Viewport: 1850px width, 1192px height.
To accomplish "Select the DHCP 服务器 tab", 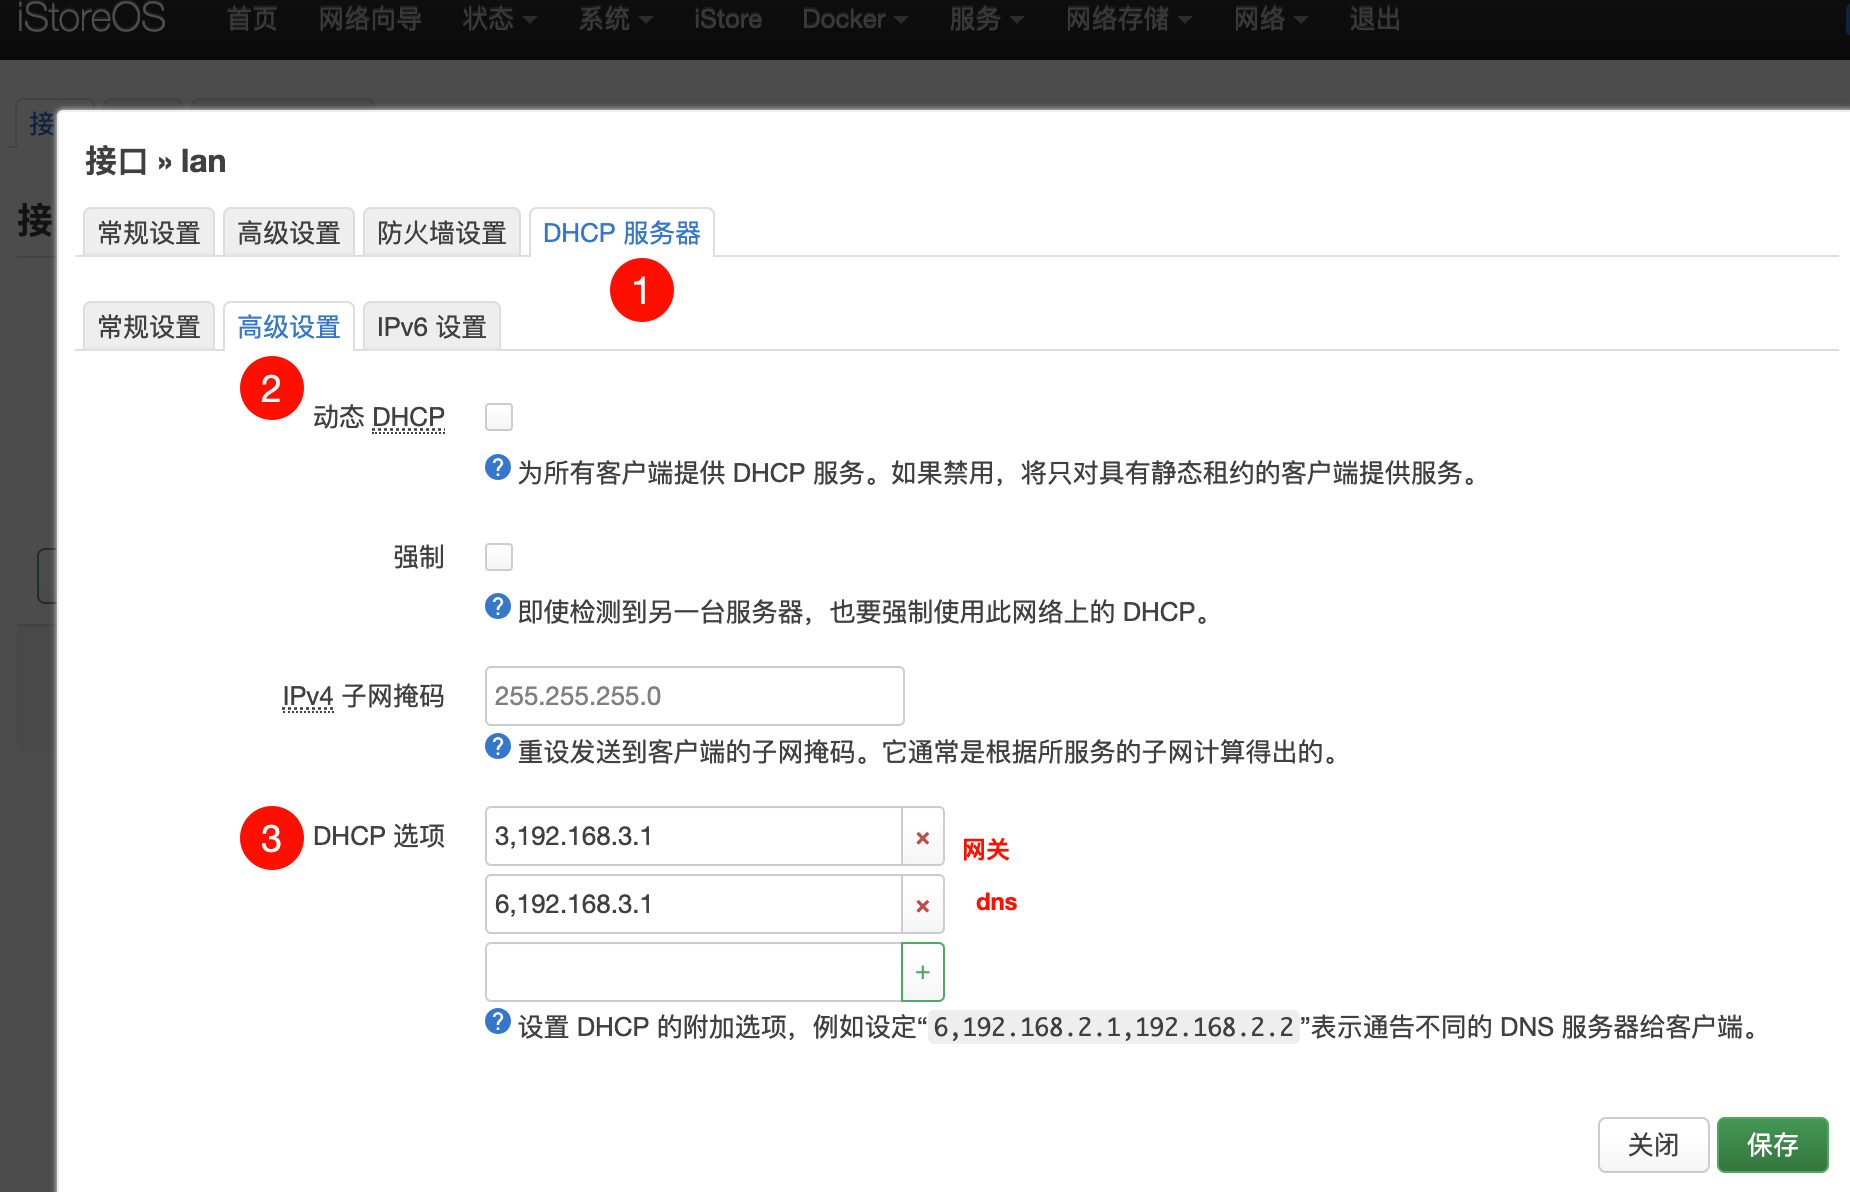I will (x=621, y=233).
